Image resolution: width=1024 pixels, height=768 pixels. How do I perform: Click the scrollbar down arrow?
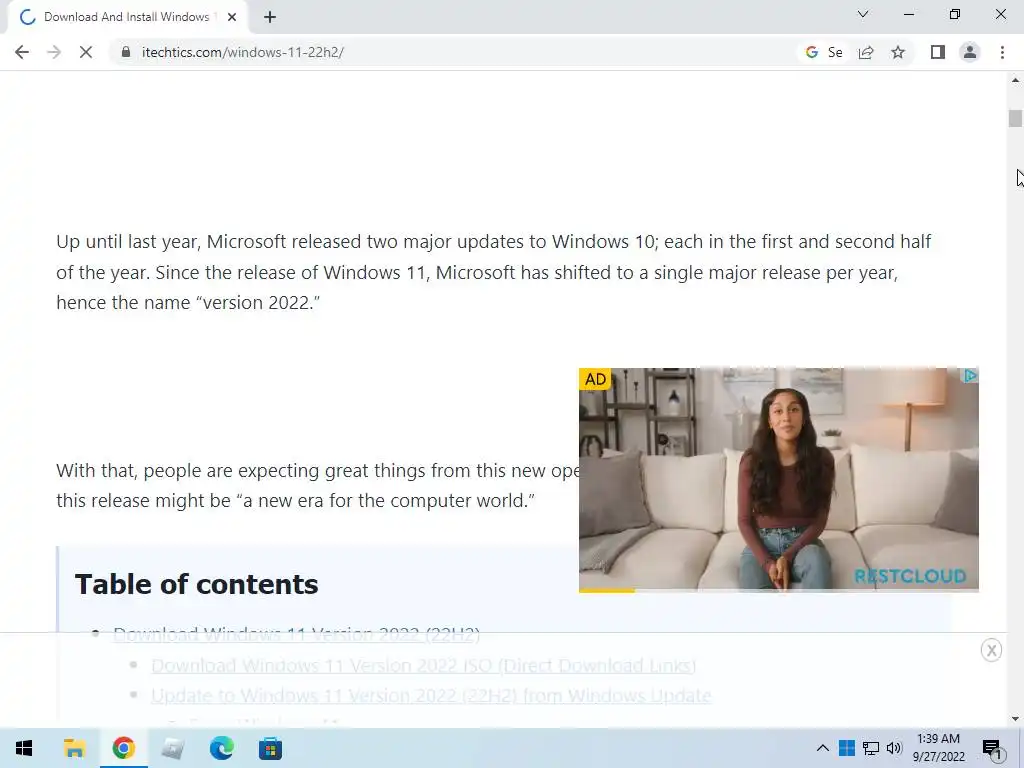point(1015,719)
